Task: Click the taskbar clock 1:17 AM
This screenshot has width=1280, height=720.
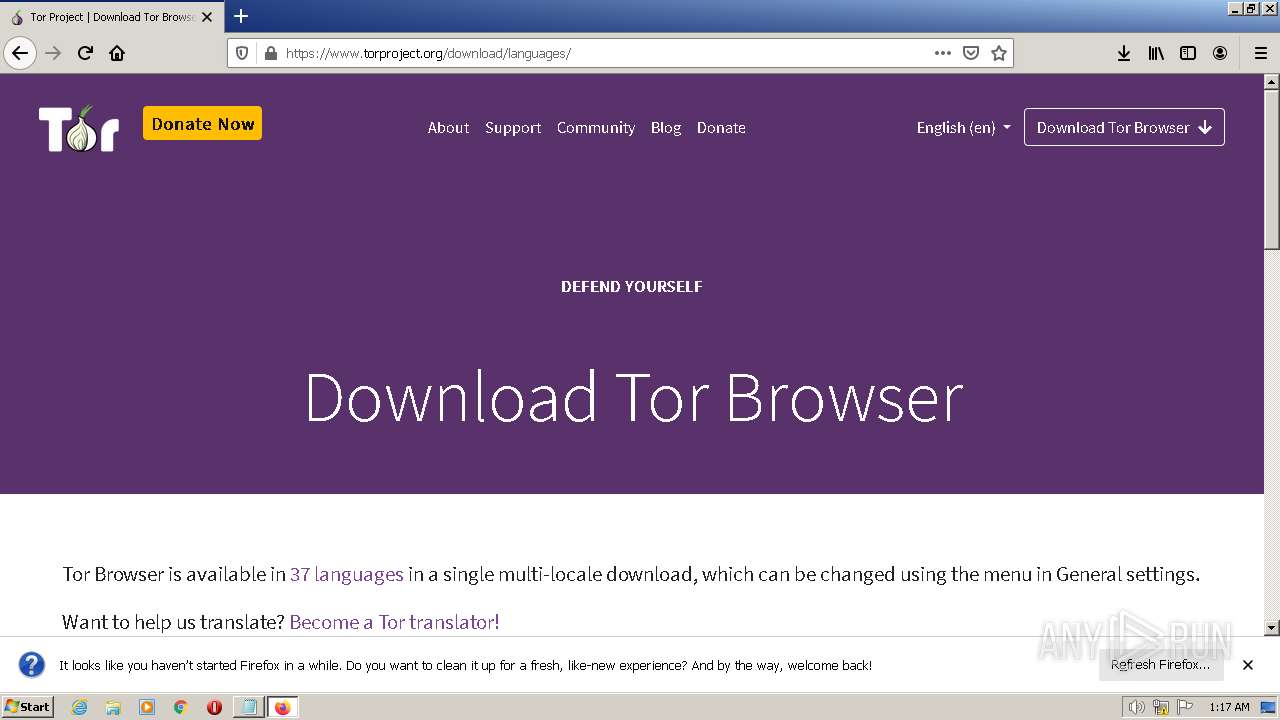Action: tap(1229, 707)
